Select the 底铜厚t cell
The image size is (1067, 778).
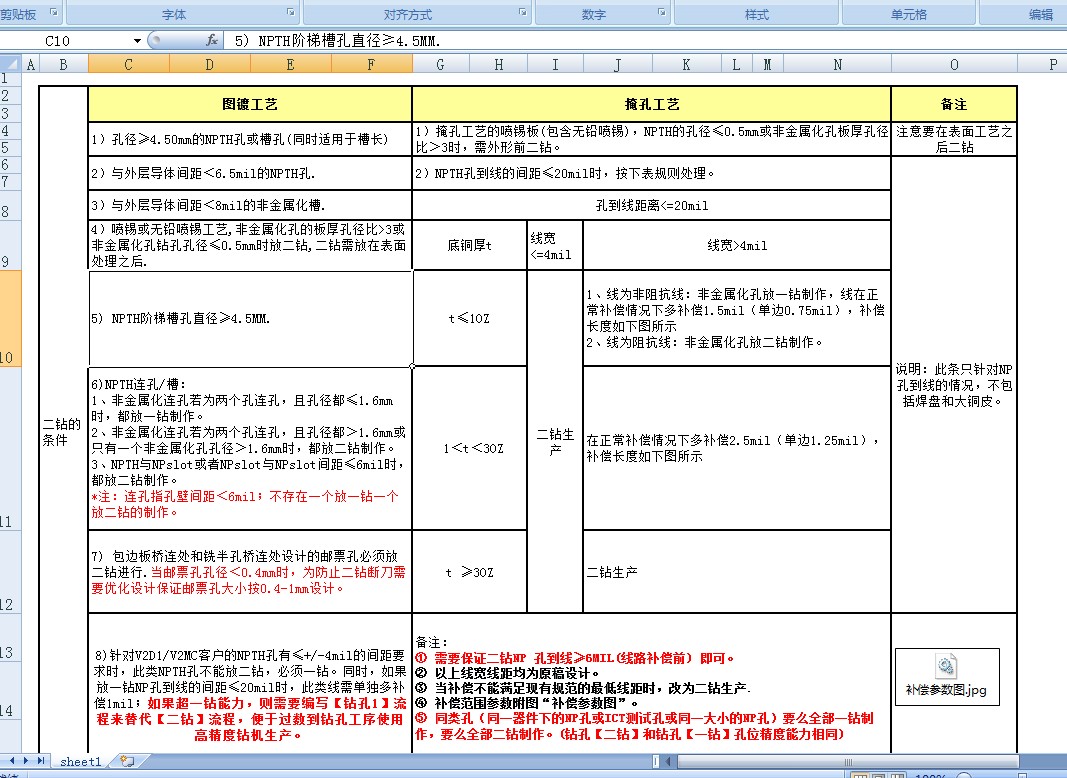pyautogui.click(x=470, y=245)
